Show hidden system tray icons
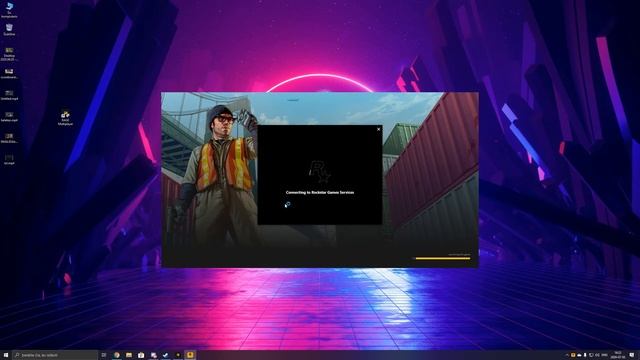Viewport: 640px width, 360px height. coord(567,355)
